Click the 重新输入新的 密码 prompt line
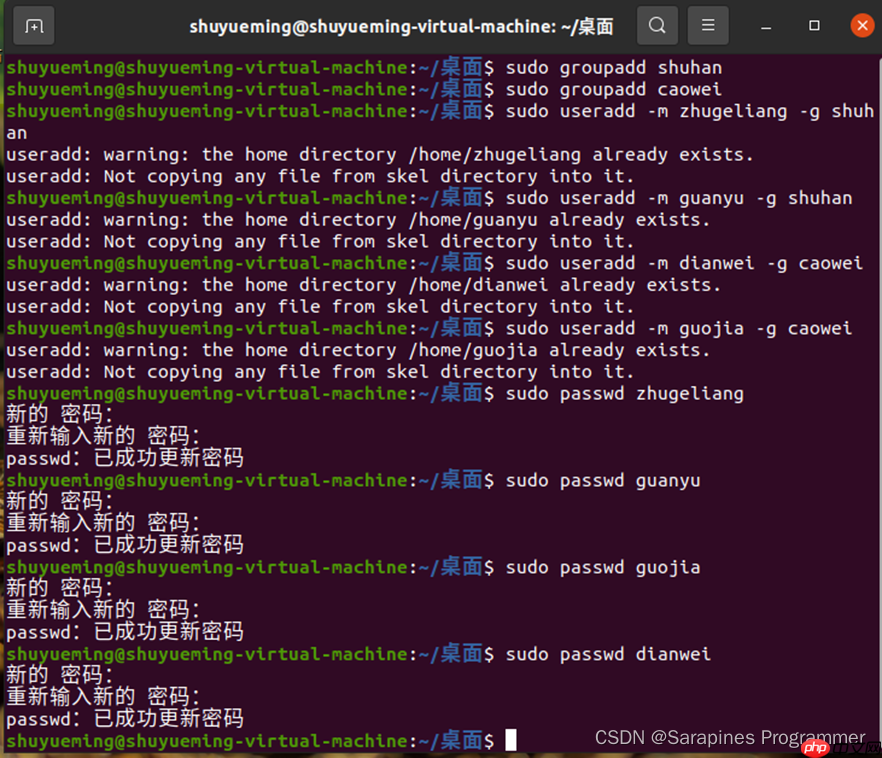This screenshot has width=882, height=758. tap(100, 695)
